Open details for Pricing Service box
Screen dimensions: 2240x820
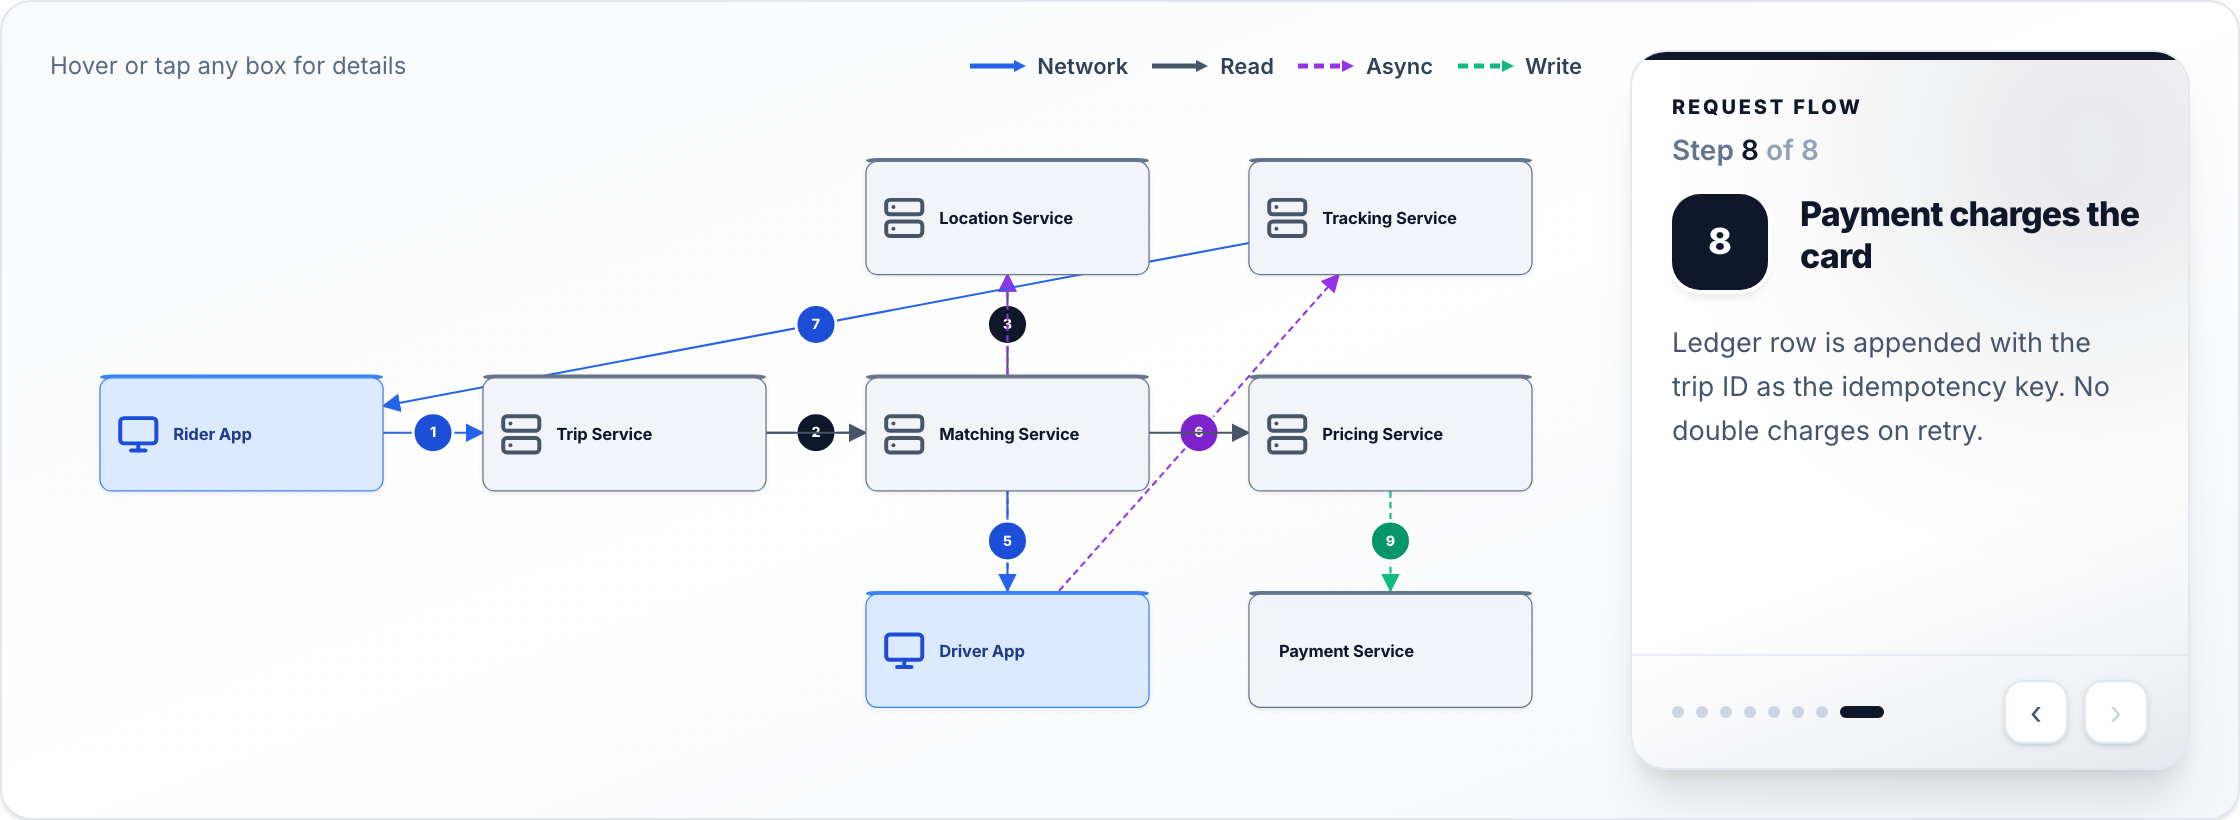click(1390, 434)
